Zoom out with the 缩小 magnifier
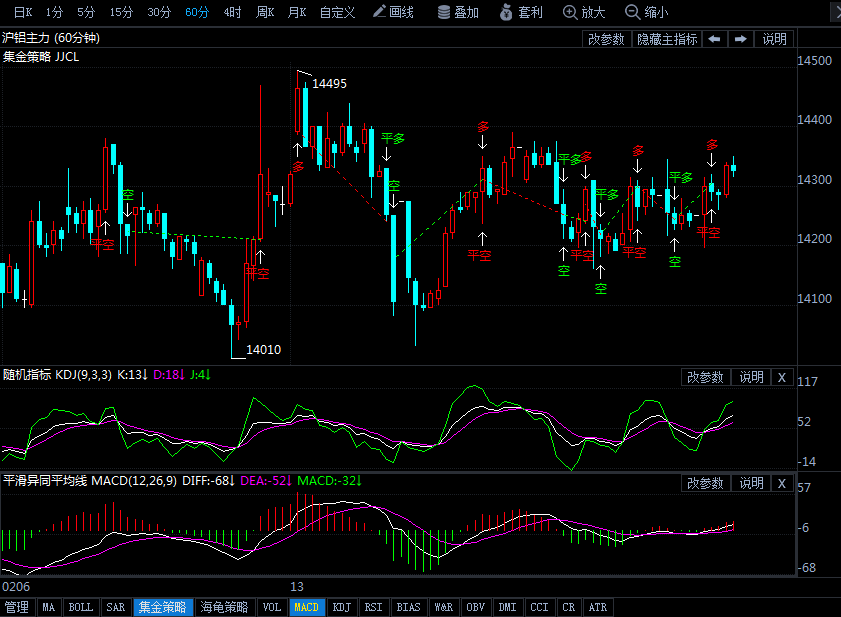The image size is (841, 617). pos(646,12)
